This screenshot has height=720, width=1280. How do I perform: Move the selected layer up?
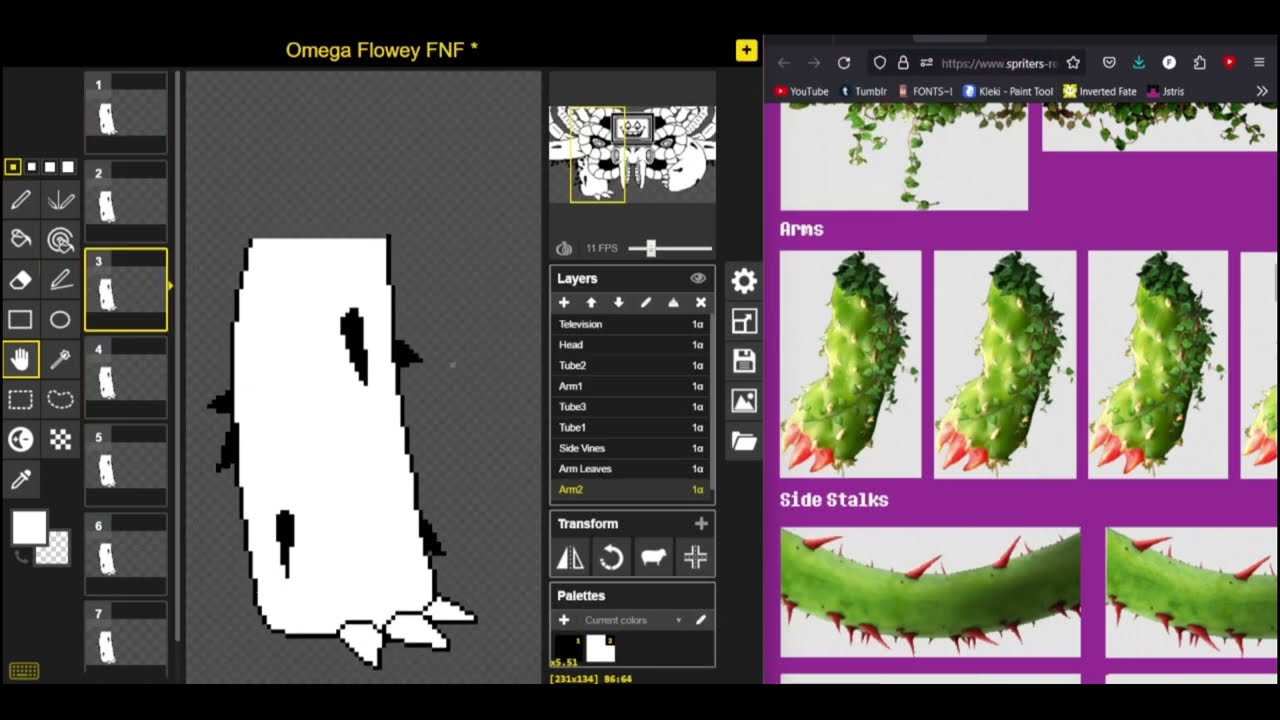[x=591, y=302]
